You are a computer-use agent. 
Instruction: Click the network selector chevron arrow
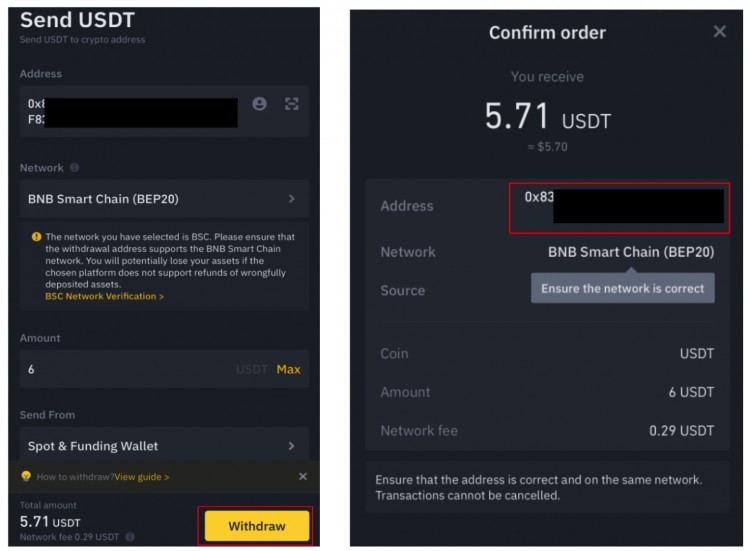tap(291, 198)
